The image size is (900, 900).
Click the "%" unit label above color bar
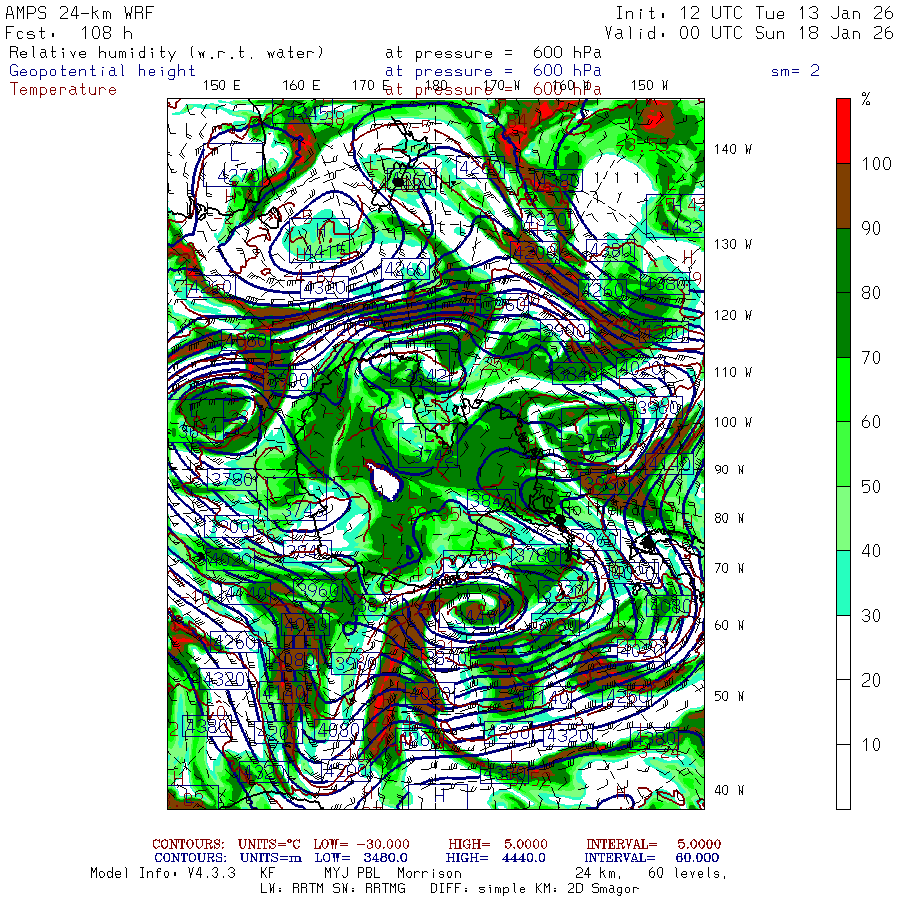(x=866, y=99)
